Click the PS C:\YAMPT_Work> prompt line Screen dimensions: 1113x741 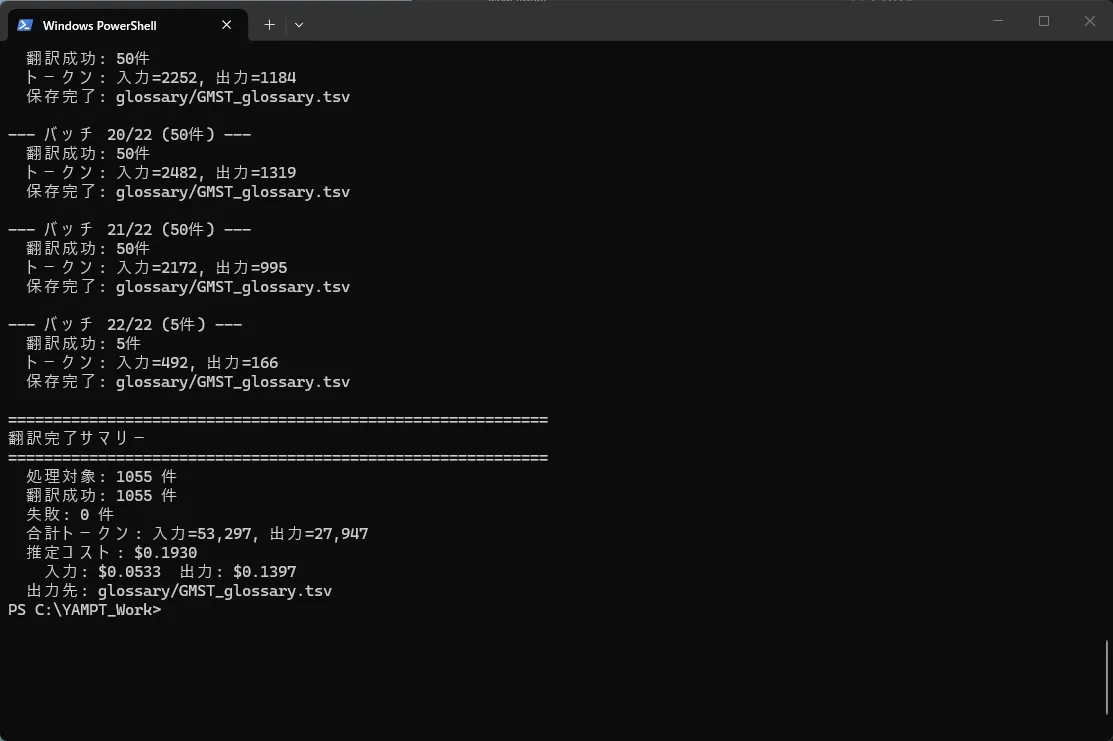pos(84,610)
